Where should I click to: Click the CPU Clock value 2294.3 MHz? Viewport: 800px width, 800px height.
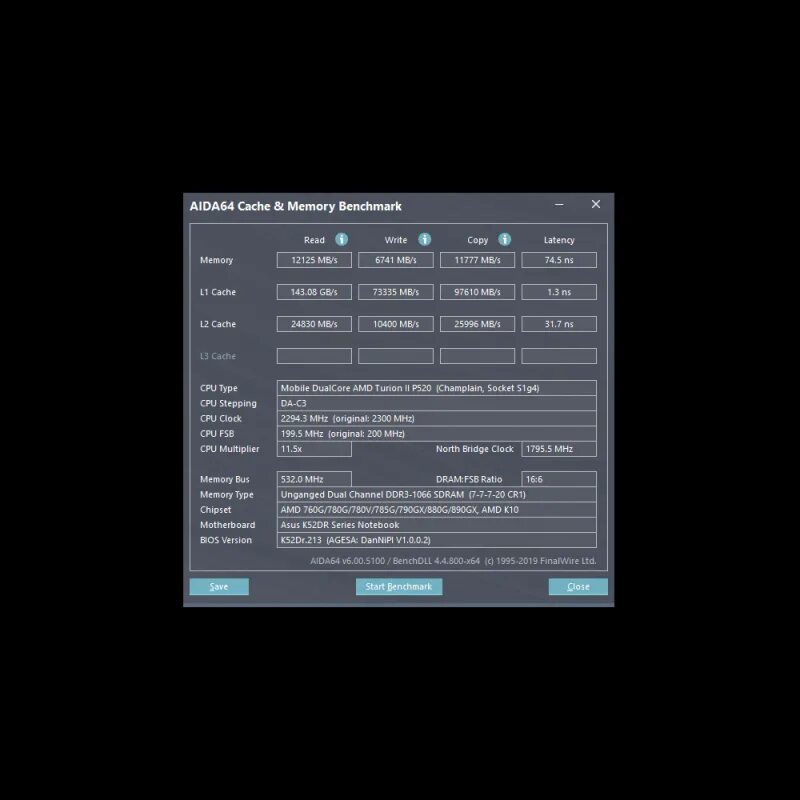(x=437, y=418)
